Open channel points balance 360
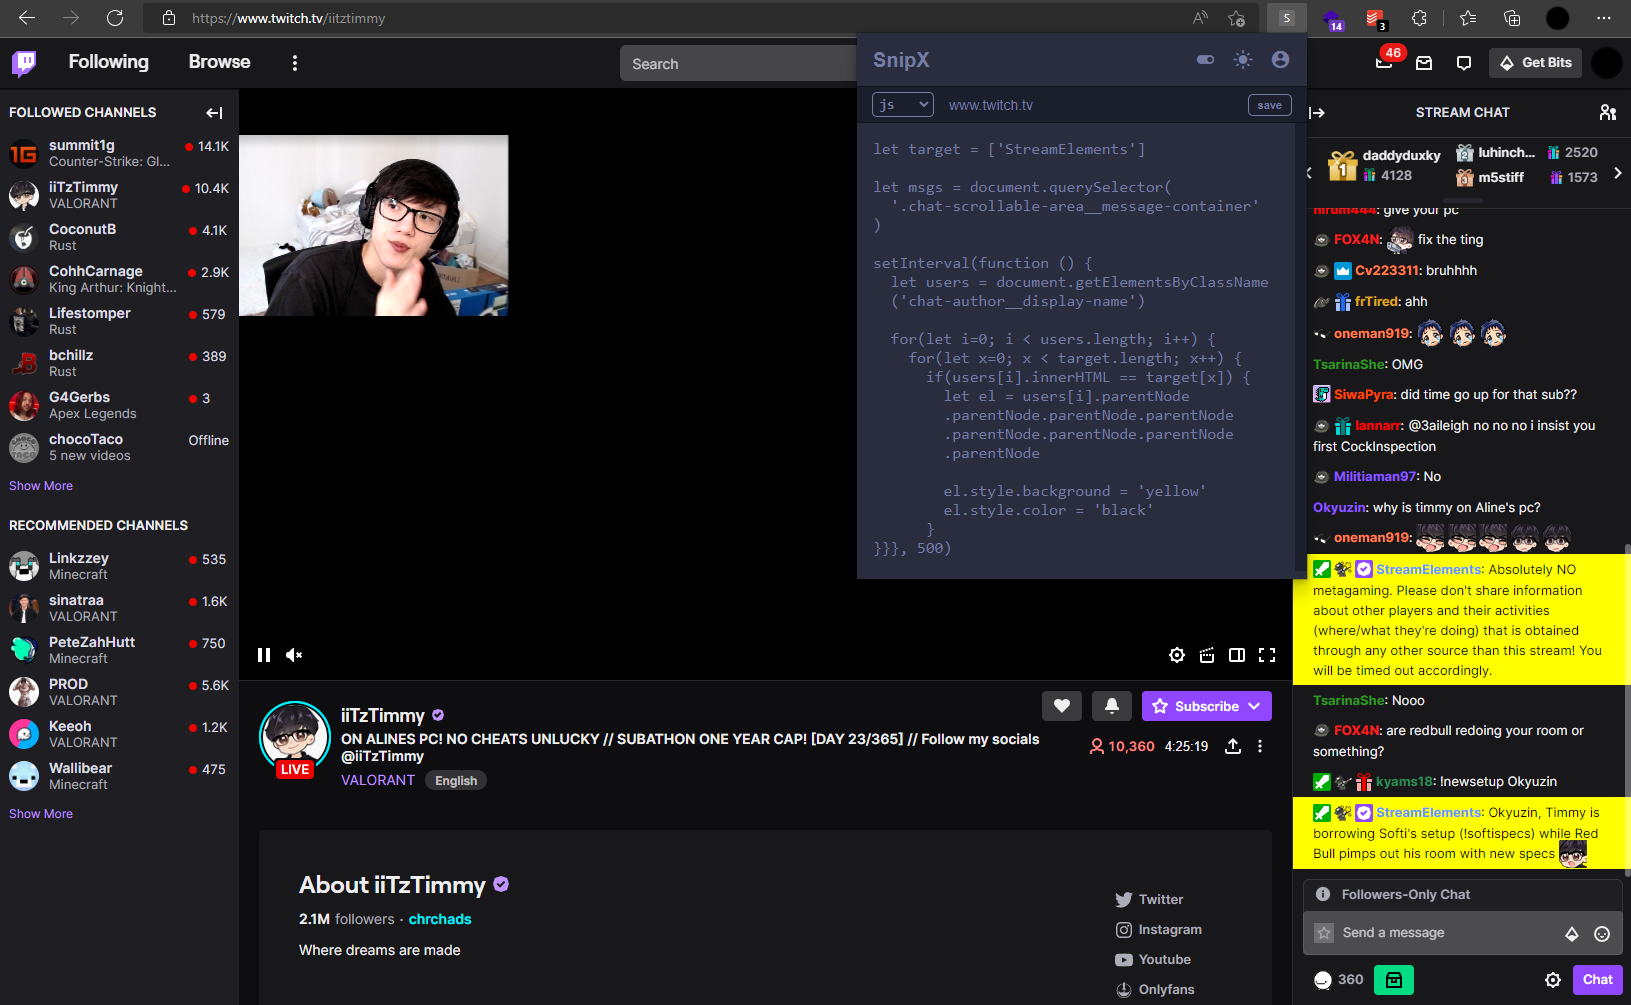The height and width of the screenshot is (1005, 1631). pos(1338,980)
